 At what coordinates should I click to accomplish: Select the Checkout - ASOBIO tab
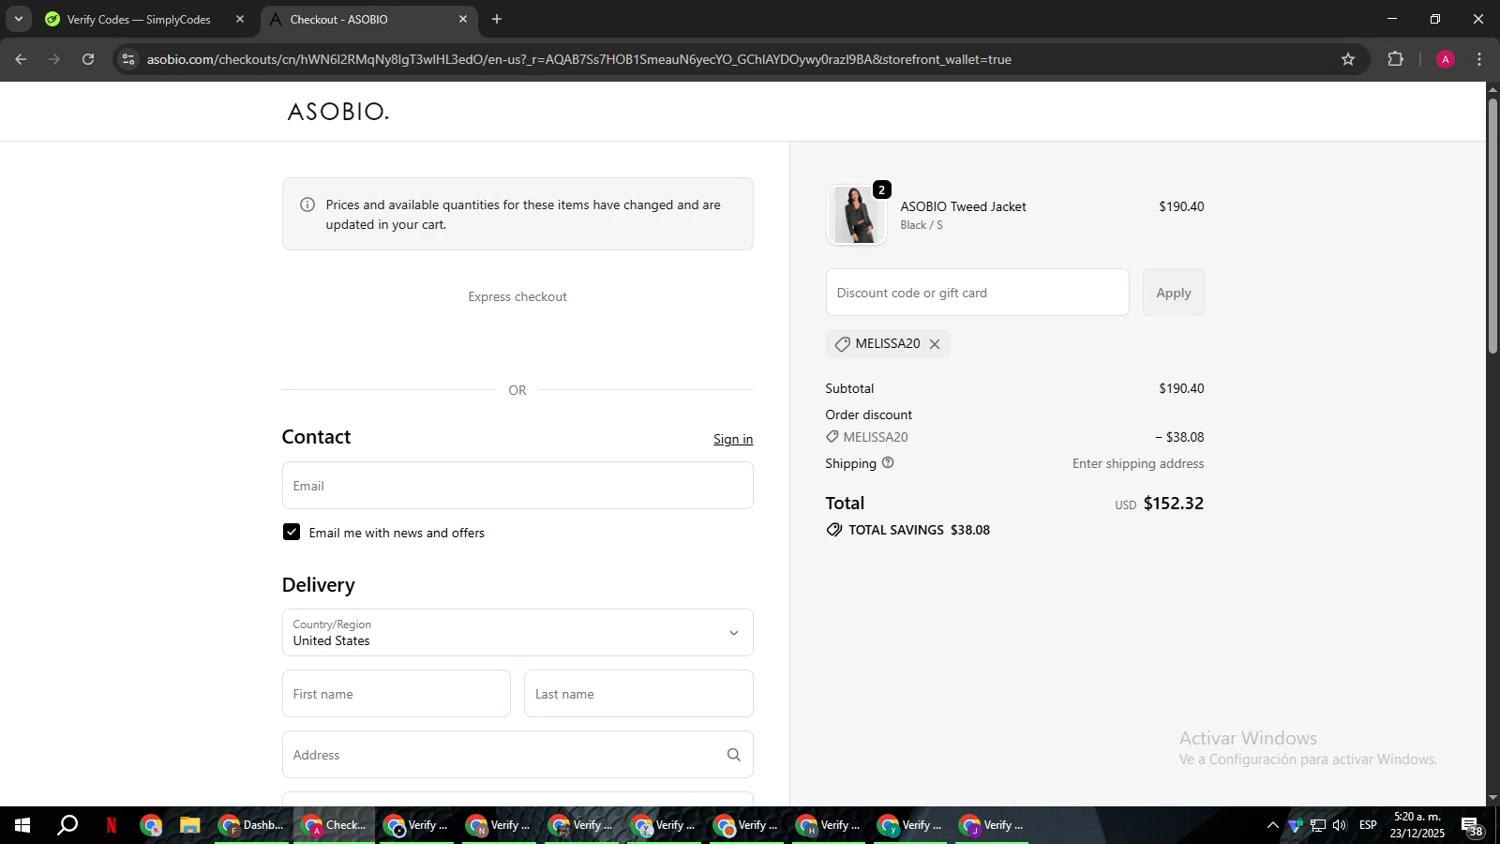[369, 19]
